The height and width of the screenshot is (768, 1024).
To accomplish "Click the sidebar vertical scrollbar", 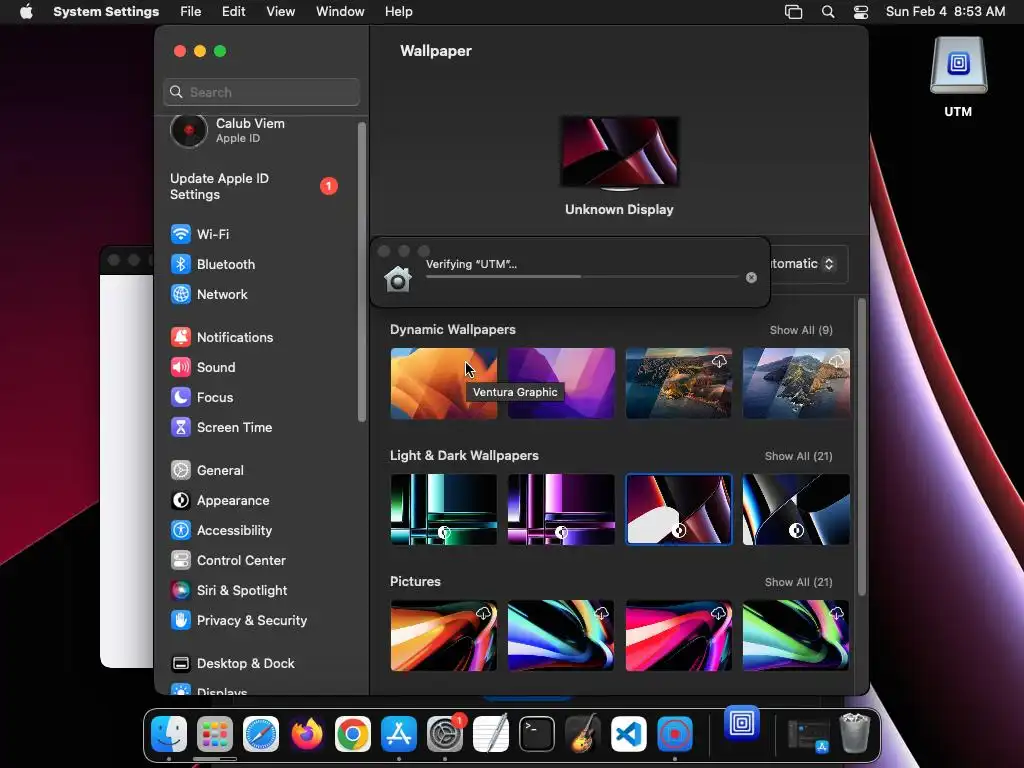I will pos(362,272).
